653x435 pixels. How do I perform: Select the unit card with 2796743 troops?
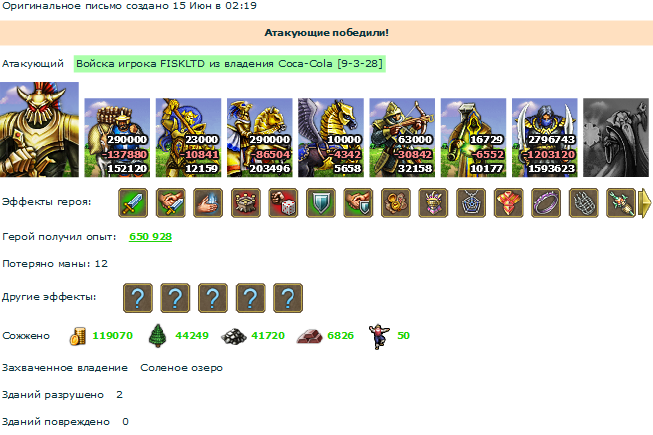545,138
